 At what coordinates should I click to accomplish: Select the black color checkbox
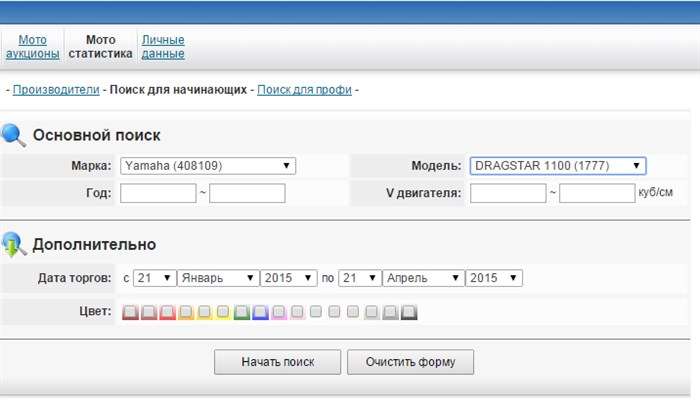pos(409,312)
